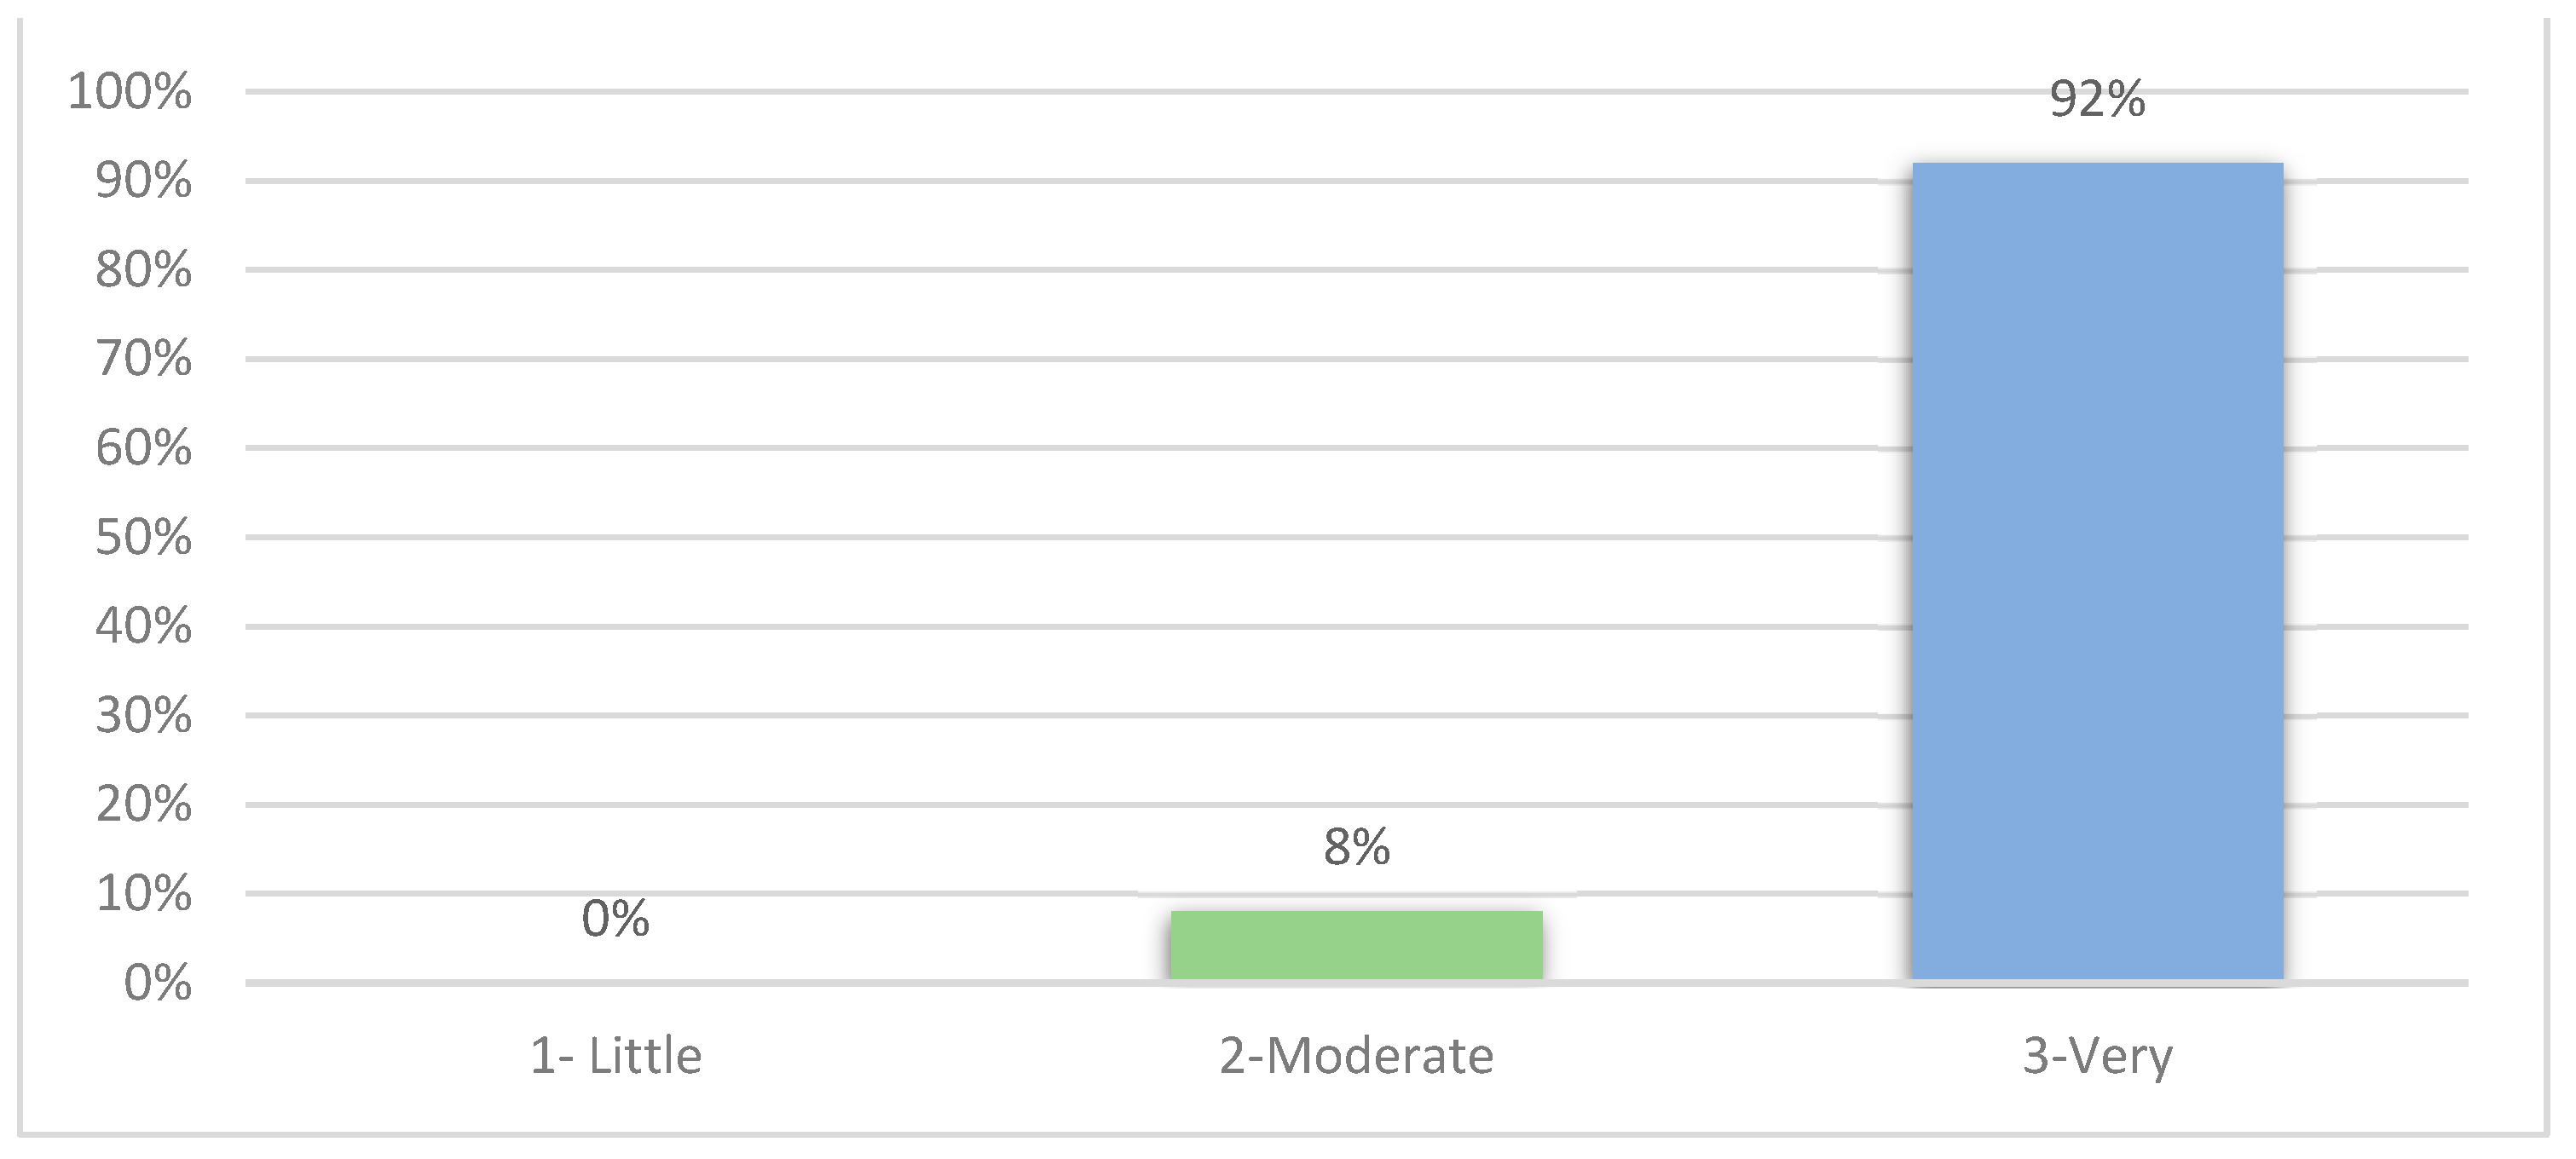Click the blue 3-Very bar
Screen dimensions: 2576x1159
[2097, 570]
